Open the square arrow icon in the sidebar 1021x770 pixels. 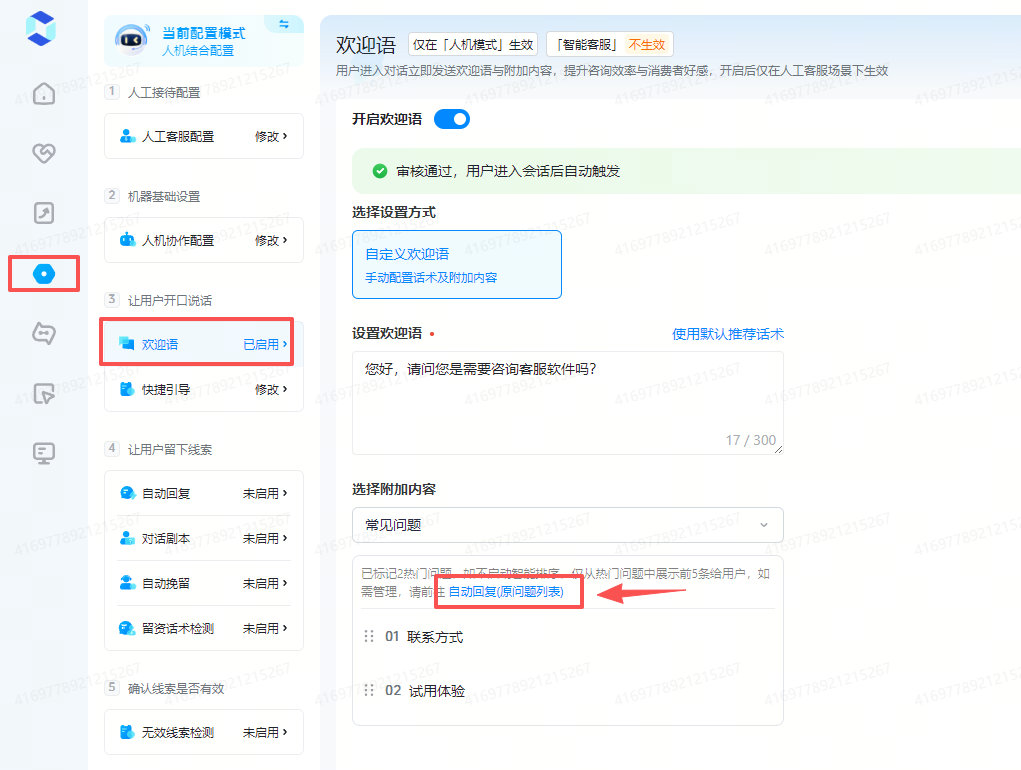pos(44,213)
